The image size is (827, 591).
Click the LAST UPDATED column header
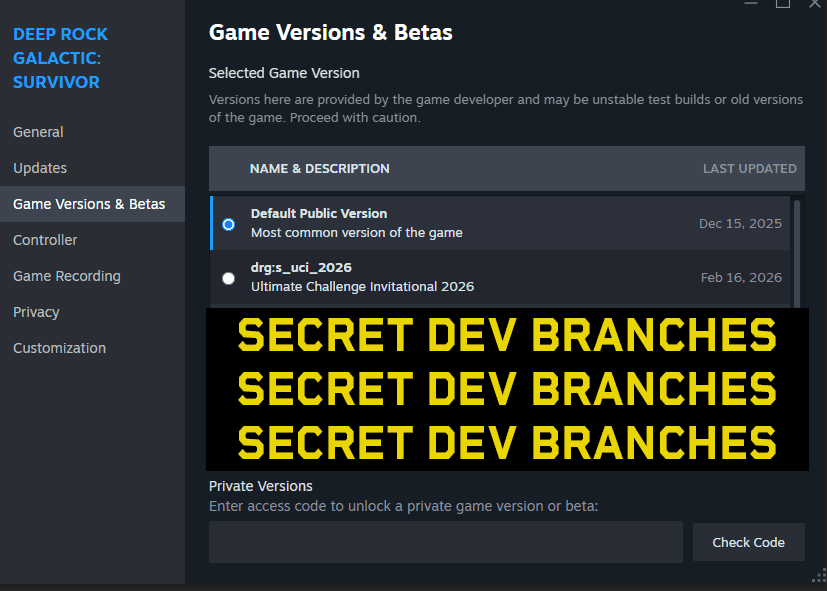[x=749, y=169]
